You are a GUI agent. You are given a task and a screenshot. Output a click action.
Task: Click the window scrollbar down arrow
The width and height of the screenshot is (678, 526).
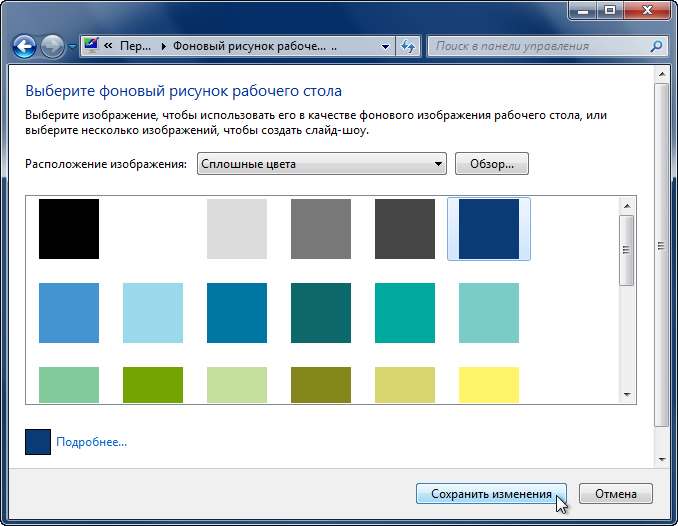(662, 459)
